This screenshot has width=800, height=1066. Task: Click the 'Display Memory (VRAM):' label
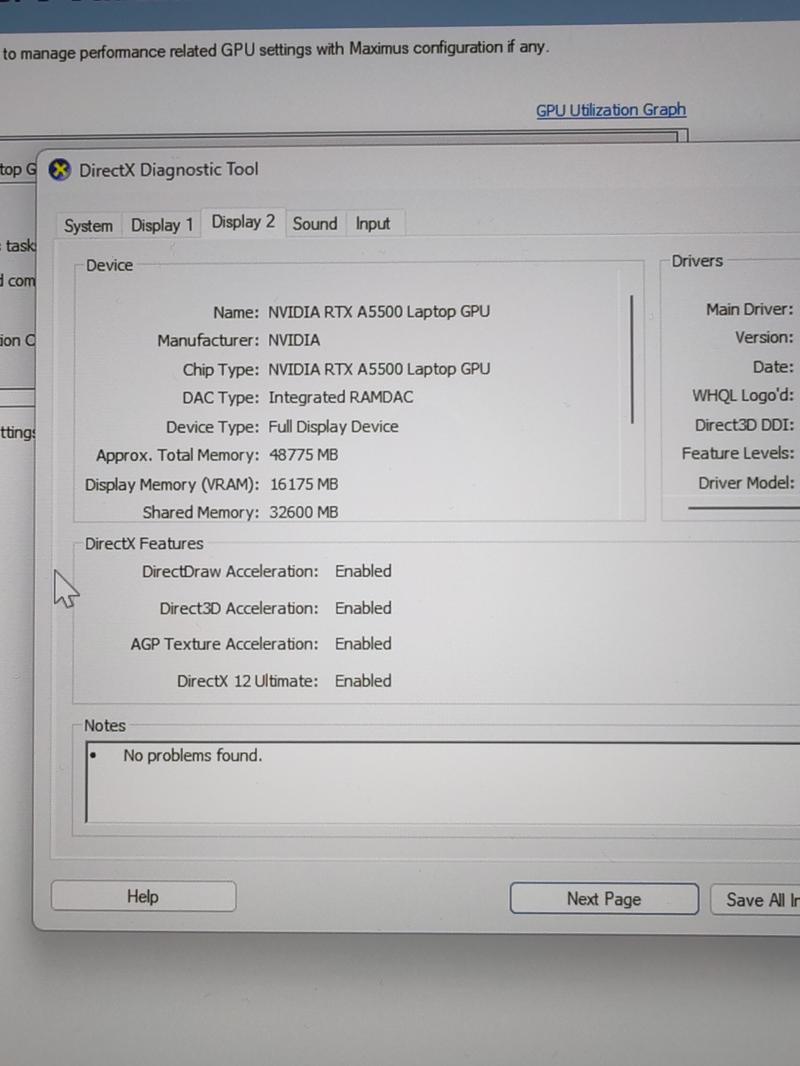pos(172,485)
